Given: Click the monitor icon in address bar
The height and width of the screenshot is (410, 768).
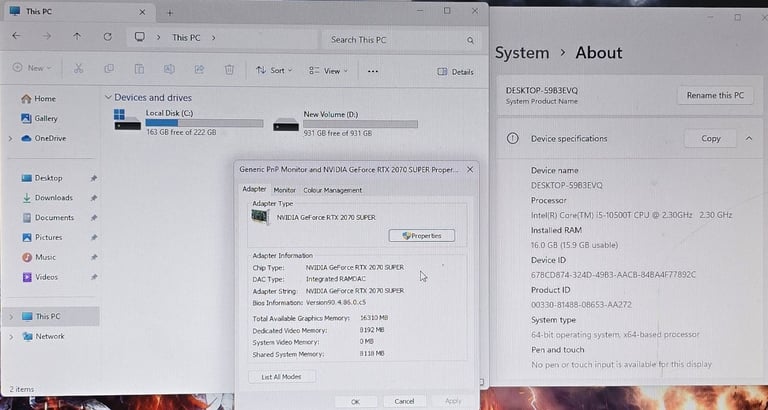Looking at the screenshot, I should click(x=140, y=37).
